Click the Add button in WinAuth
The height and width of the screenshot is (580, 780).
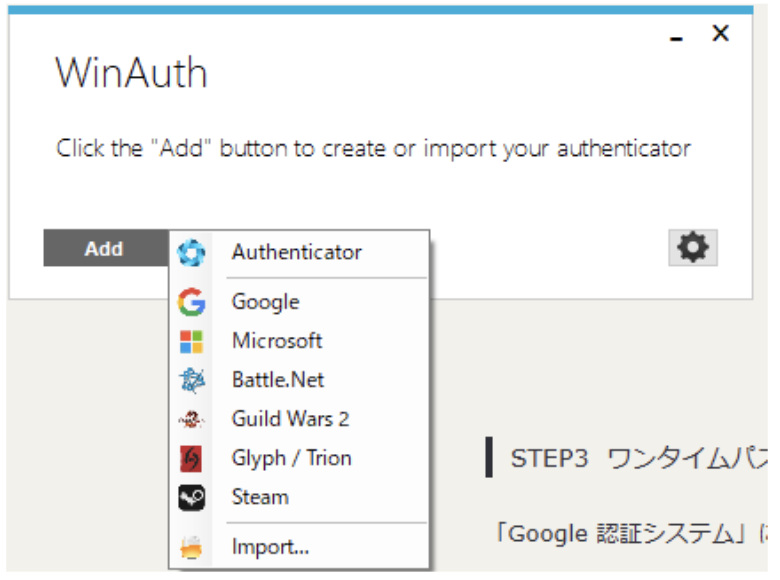tap(106, 248)
